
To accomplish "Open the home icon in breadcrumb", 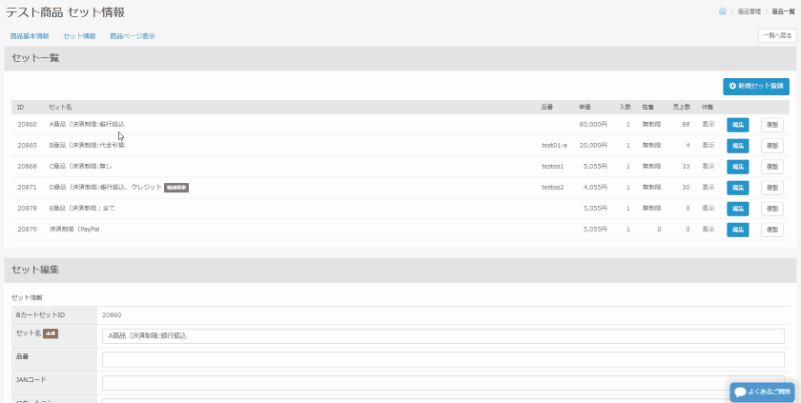I will (x=722, y=11).
